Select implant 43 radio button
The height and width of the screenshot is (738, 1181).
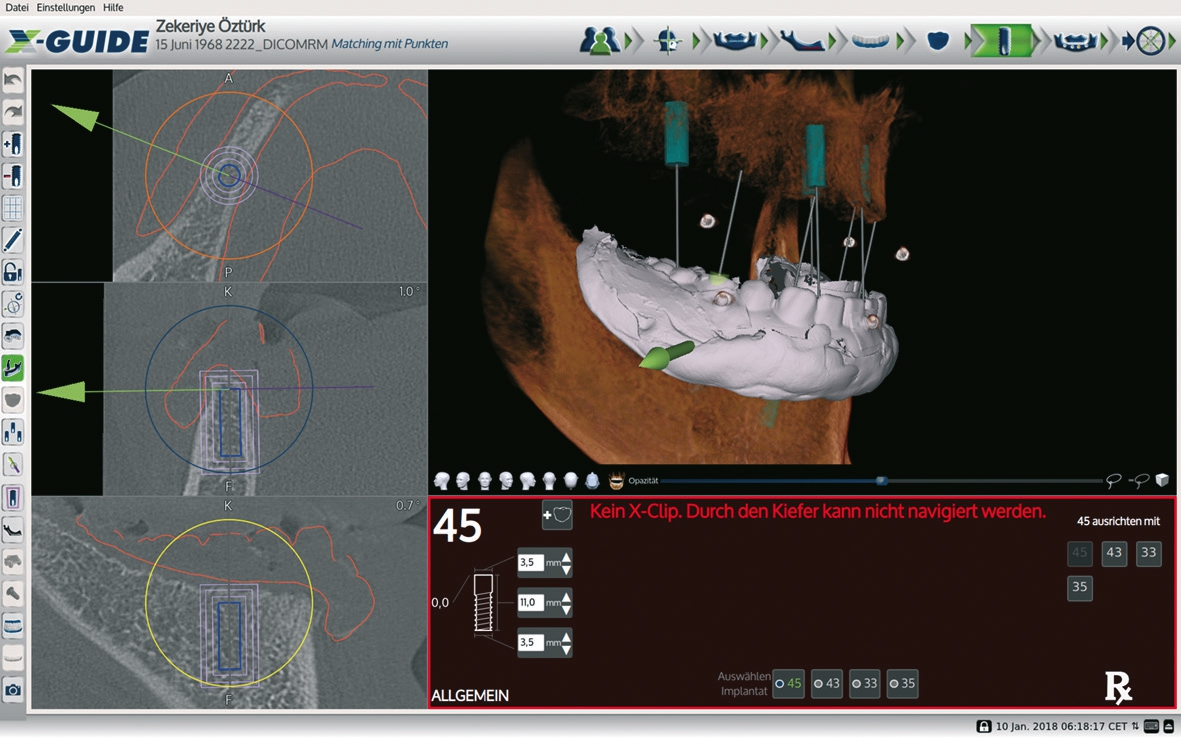pos(826,684)
